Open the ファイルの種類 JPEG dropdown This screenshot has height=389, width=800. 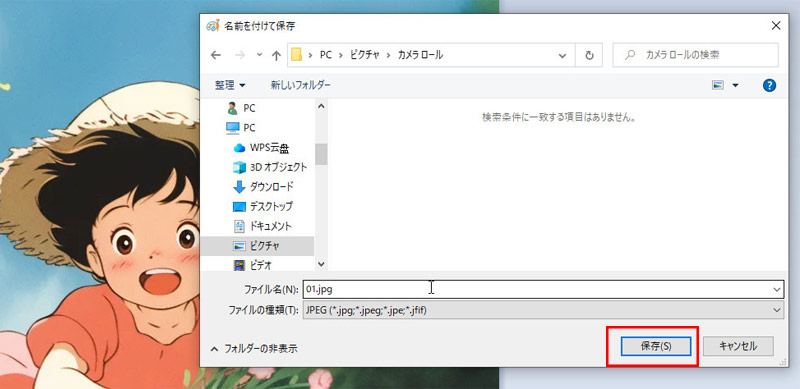coord(543,309)
